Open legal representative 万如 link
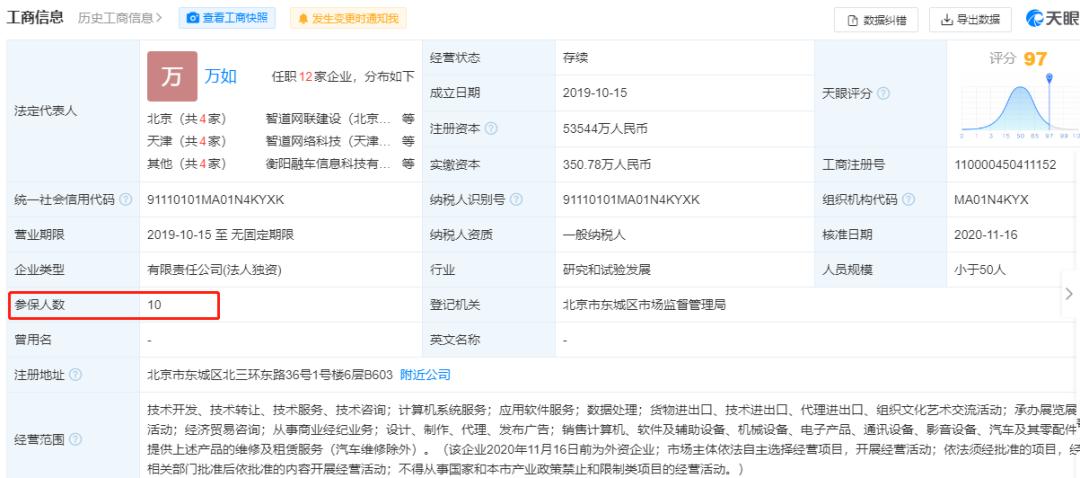This screenshot has width=1080, height=478. click(220, 76)
